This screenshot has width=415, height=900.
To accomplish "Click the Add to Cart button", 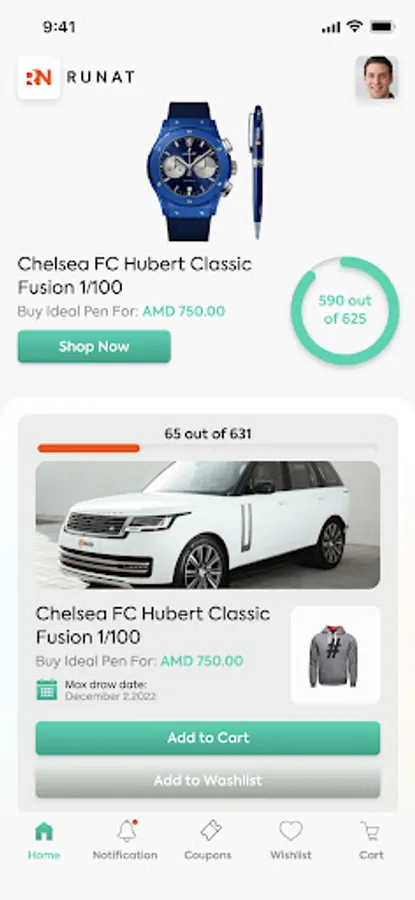I will click(208, 738).
